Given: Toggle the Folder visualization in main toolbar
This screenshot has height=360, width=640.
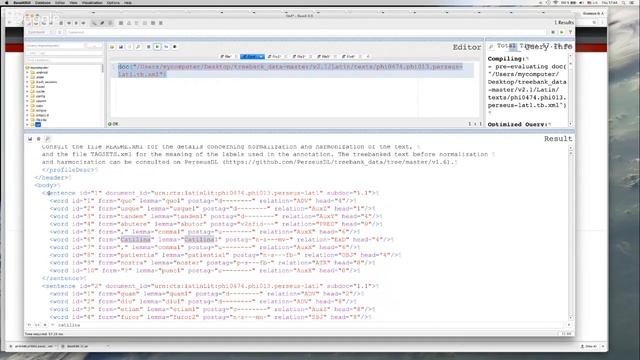Looking at the screenshot, I should click(x=137, y=23).
